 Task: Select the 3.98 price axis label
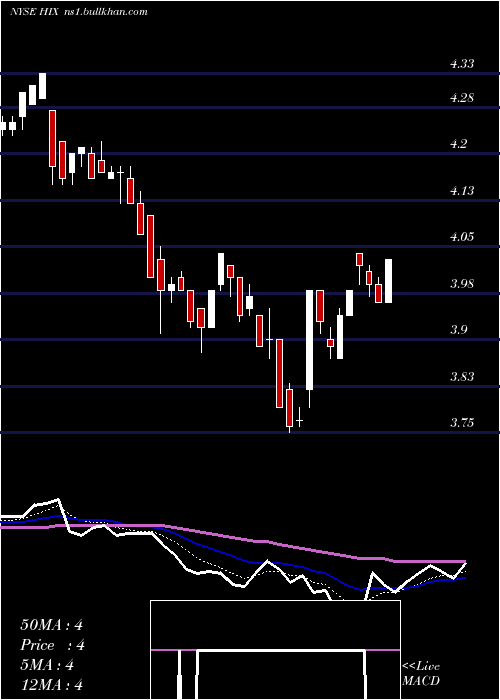(462, 284)
